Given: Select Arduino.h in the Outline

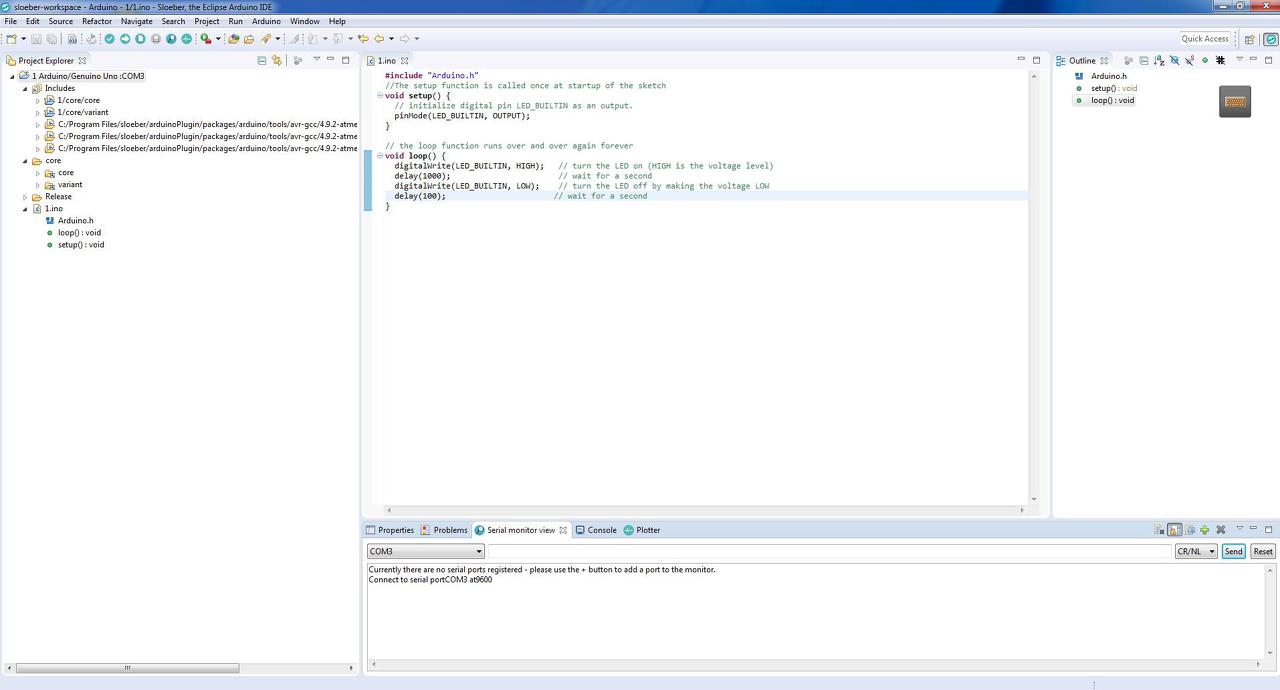Looking at the screenshot, I should pos(1109,76).
